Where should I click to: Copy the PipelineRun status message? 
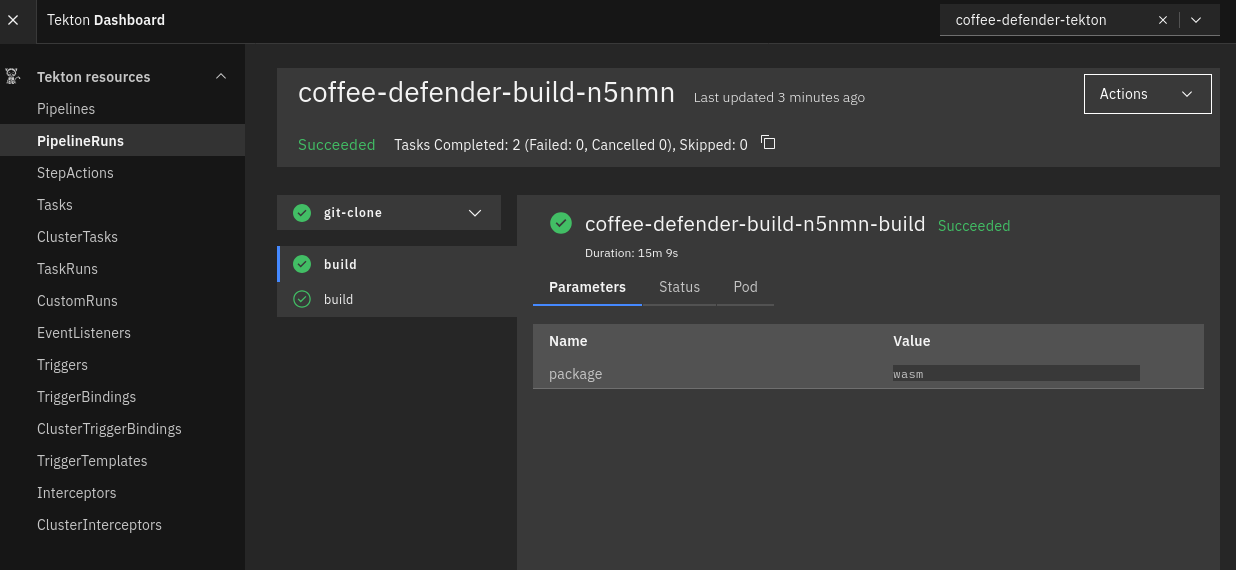point(768,142)
